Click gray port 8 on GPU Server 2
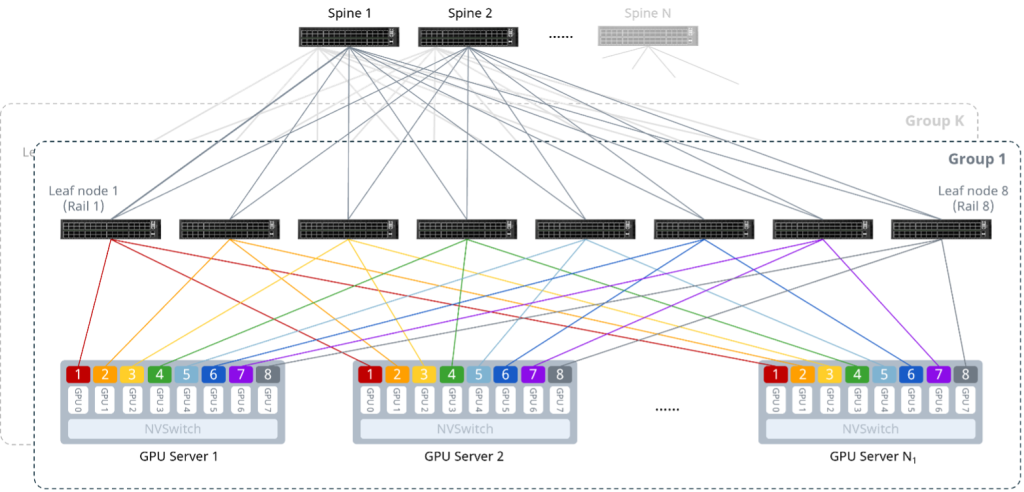 [560, 374]
